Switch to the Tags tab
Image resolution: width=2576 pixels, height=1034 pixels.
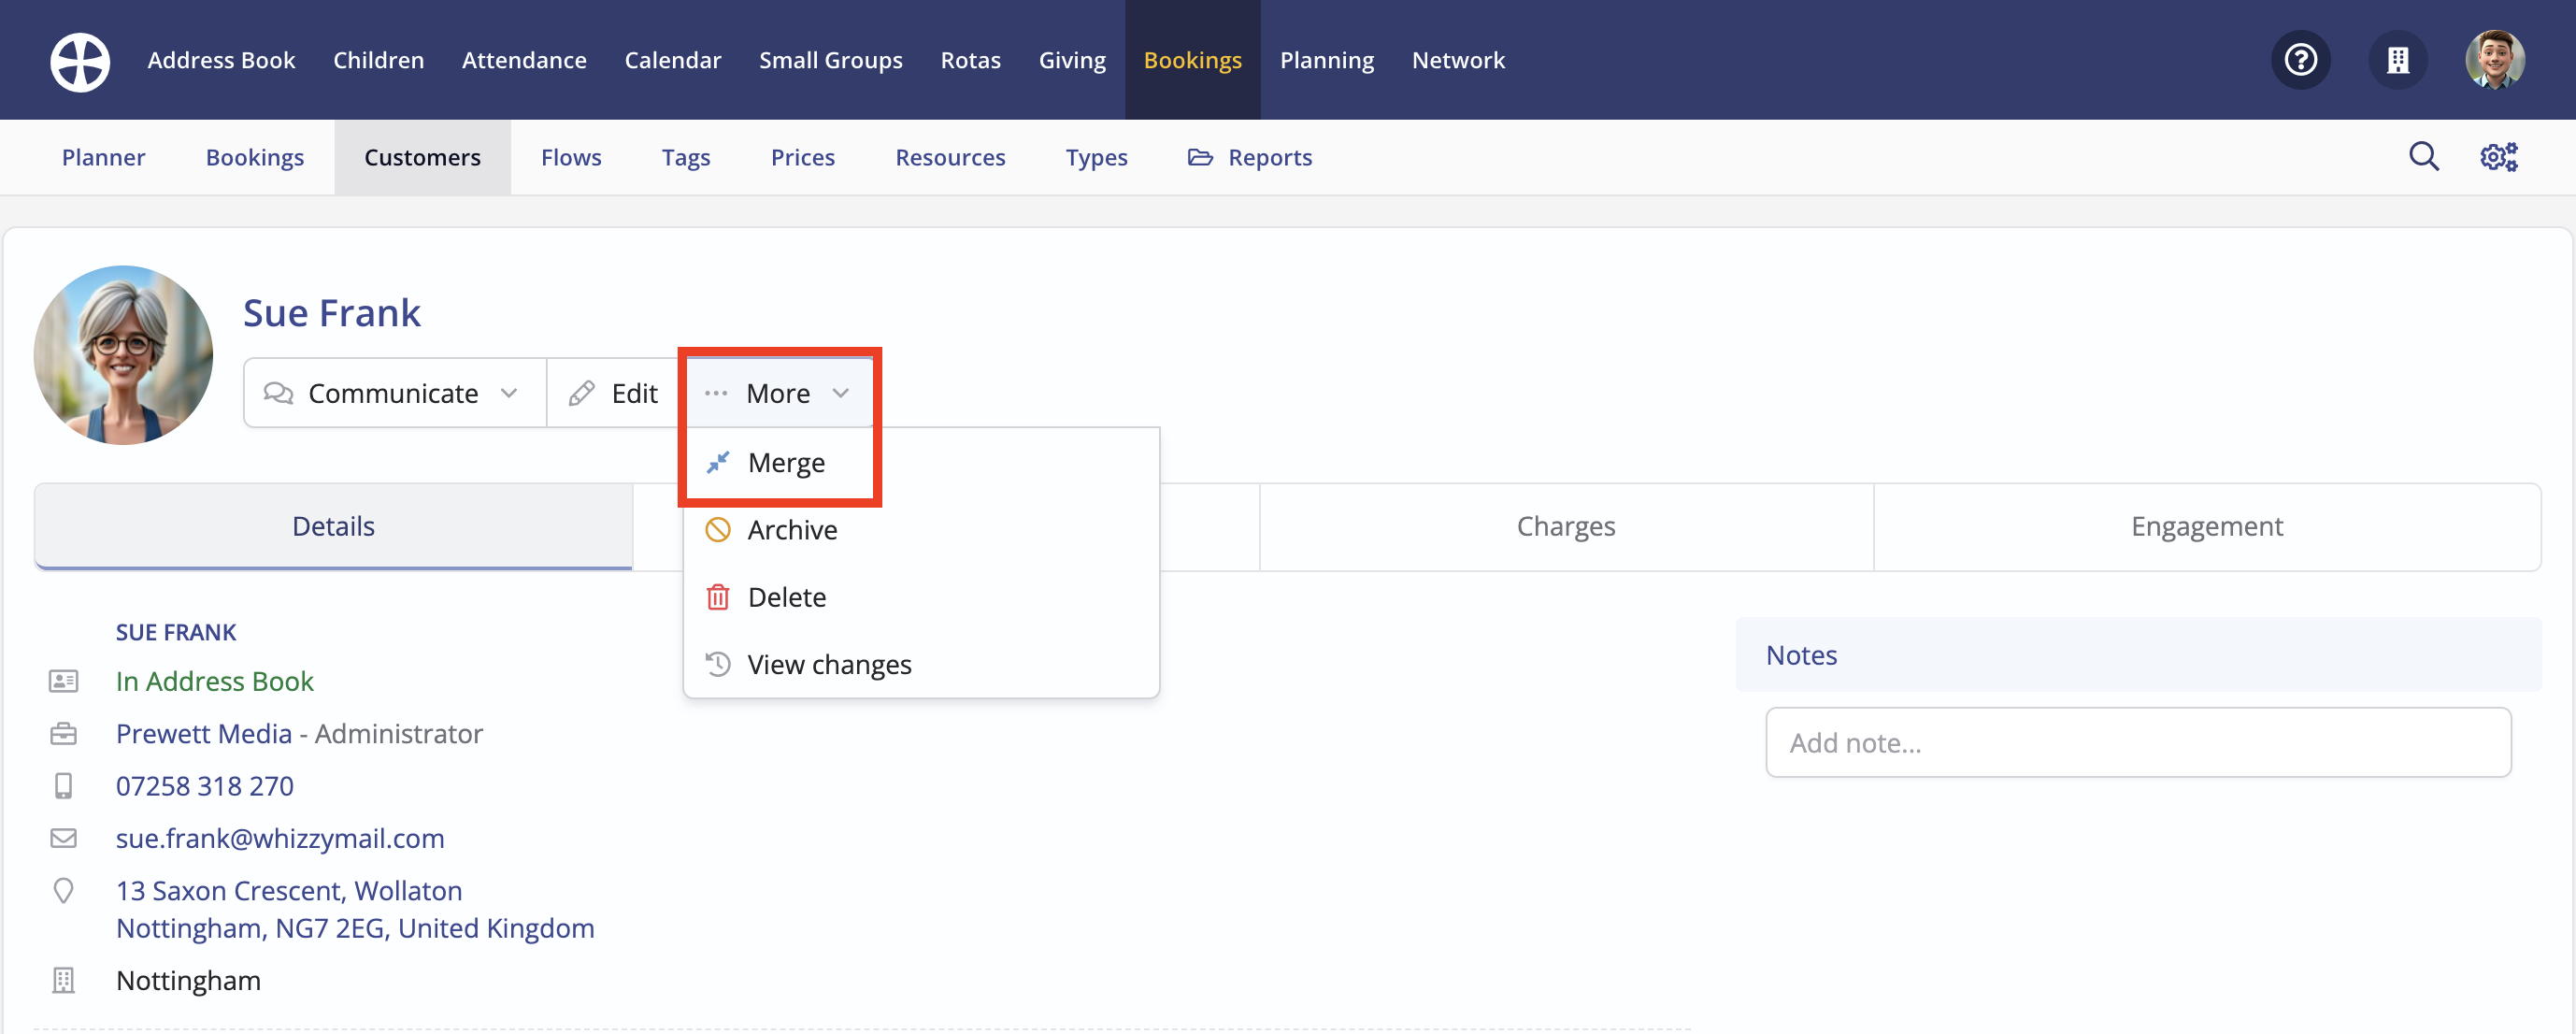click(x=685, y=157)
